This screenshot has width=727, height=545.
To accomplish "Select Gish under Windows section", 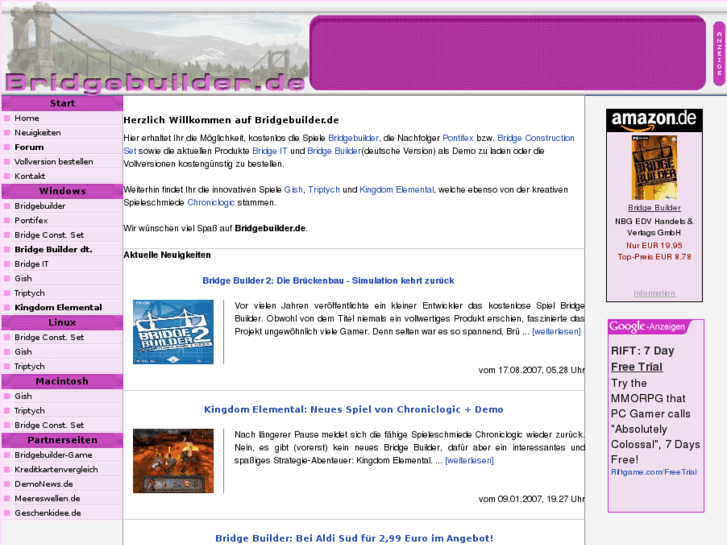I will click(x=23, y=278).
